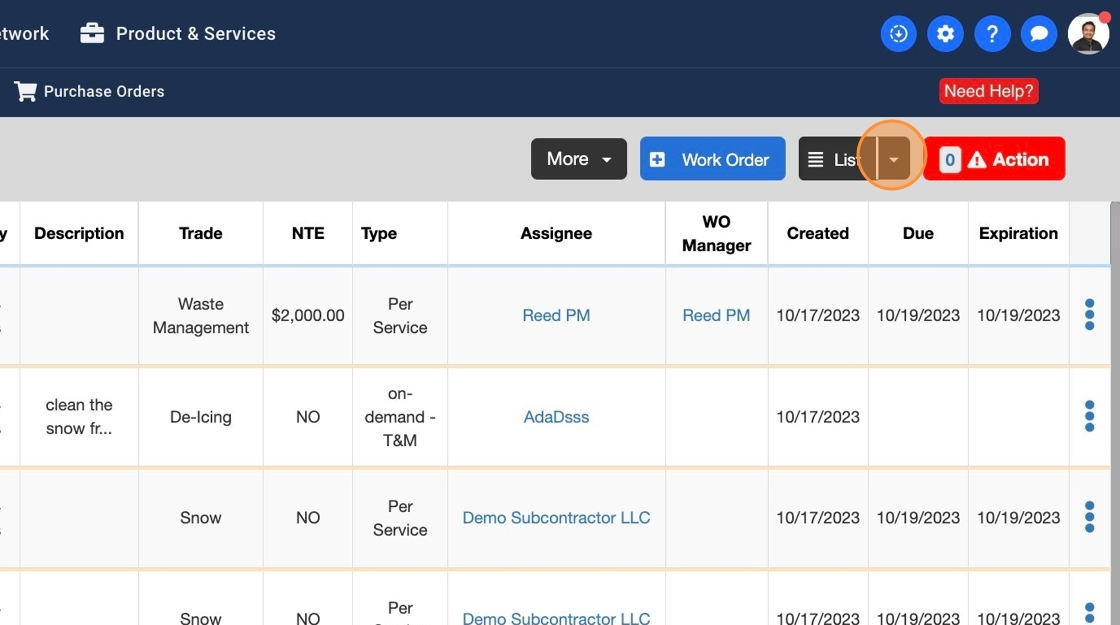The image size is (1120, 625).
Task: Open three-dot menu for Demo Subcontractor row
Action: (x=1089, y=517)
